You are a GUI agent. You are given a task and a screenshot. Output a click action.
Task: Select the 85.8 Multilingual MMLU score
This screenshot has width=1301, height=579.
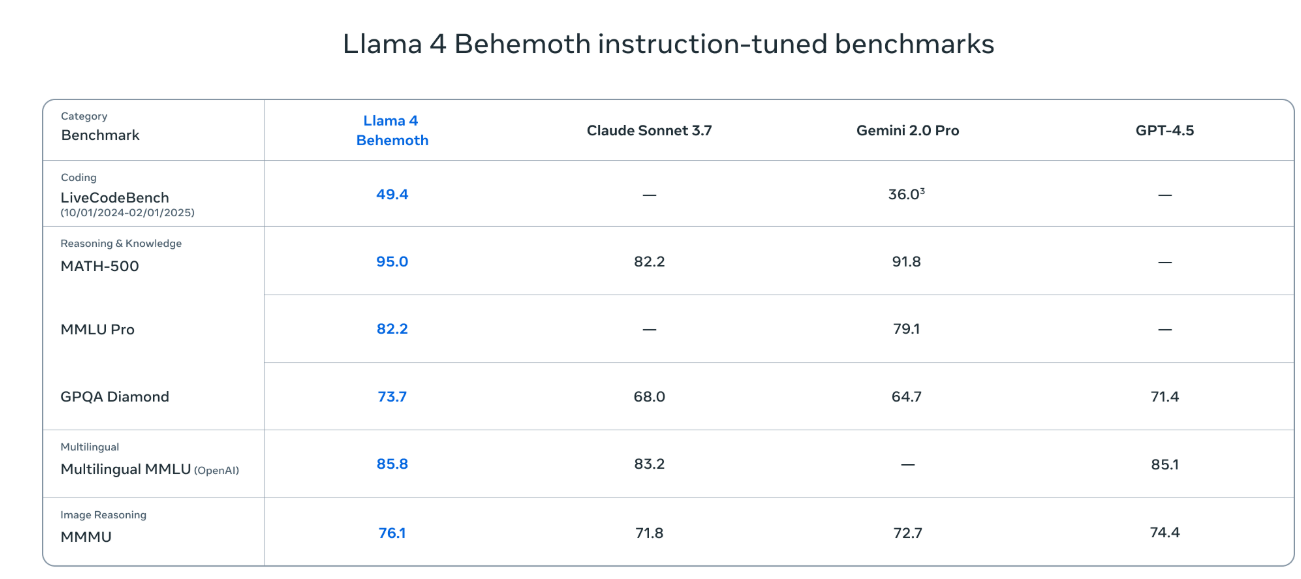pos(392,464)
